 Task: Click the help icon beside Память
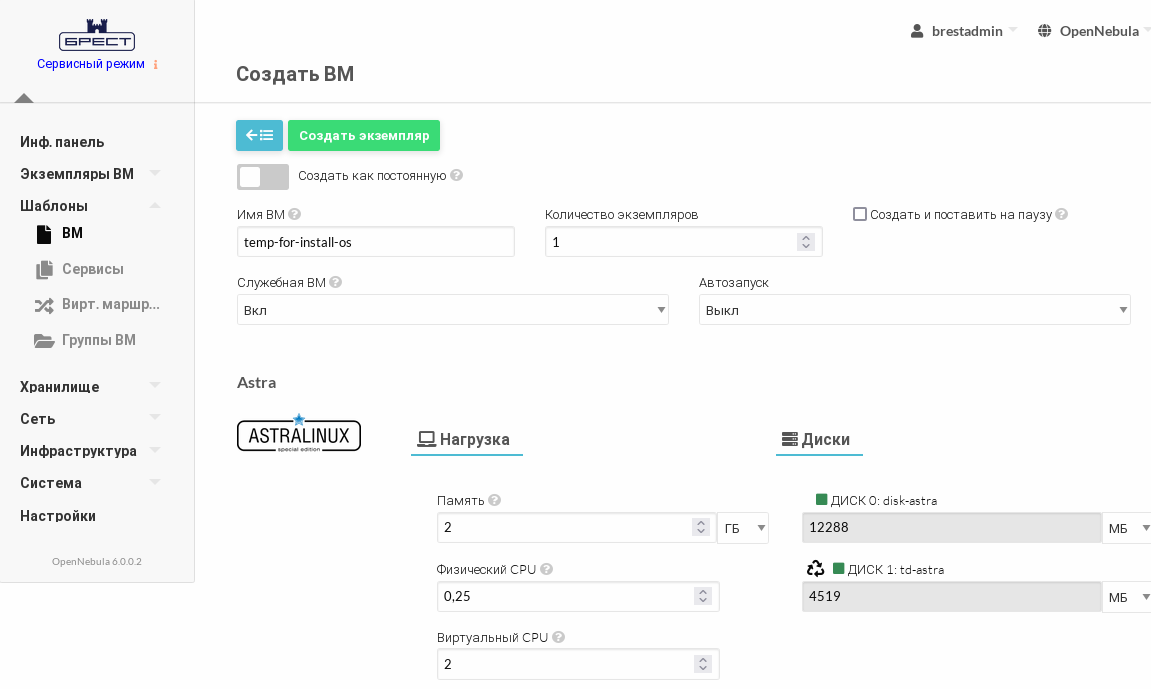click(494, 500)
